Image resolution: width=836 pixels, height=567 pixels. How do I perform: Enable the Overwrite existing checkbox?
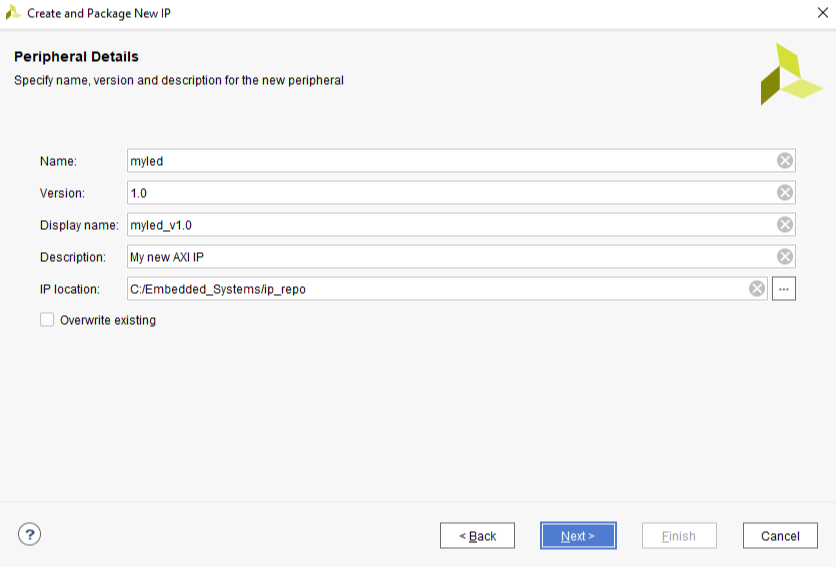coord(47,320)
